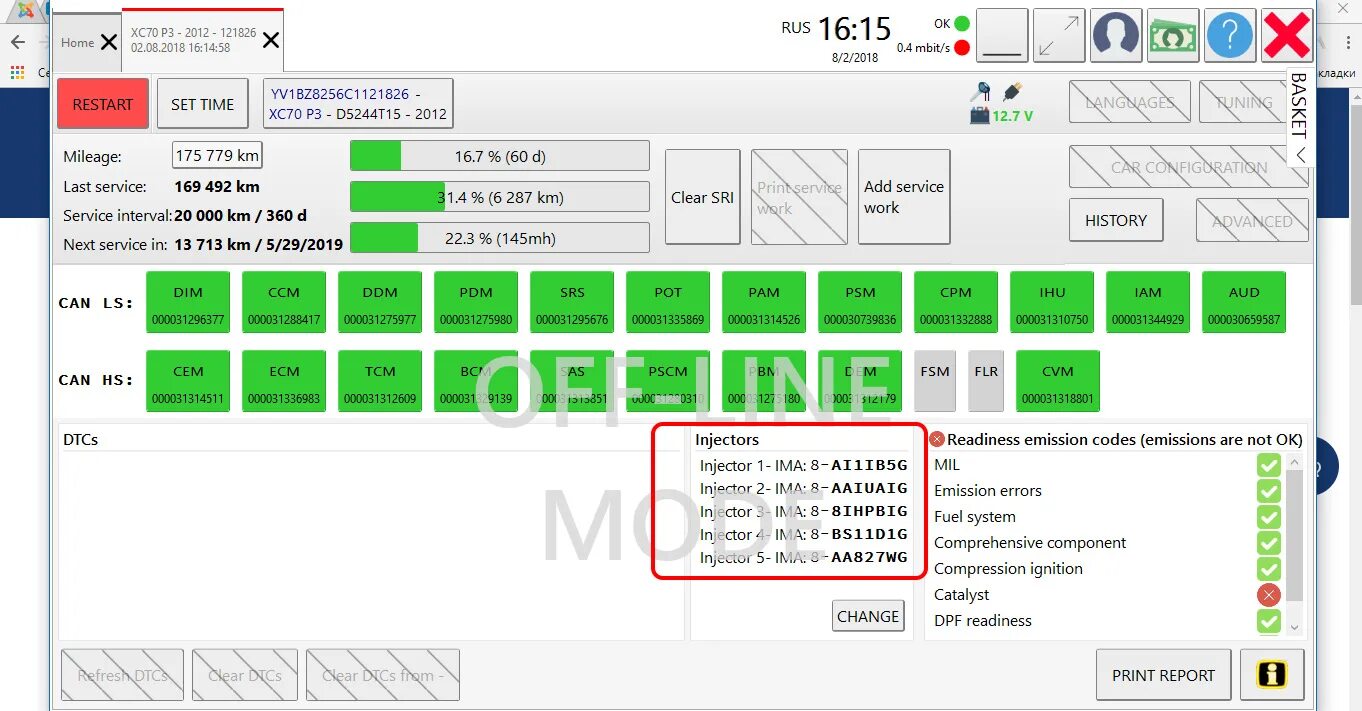Close the XC70 P3 tab

270,40
